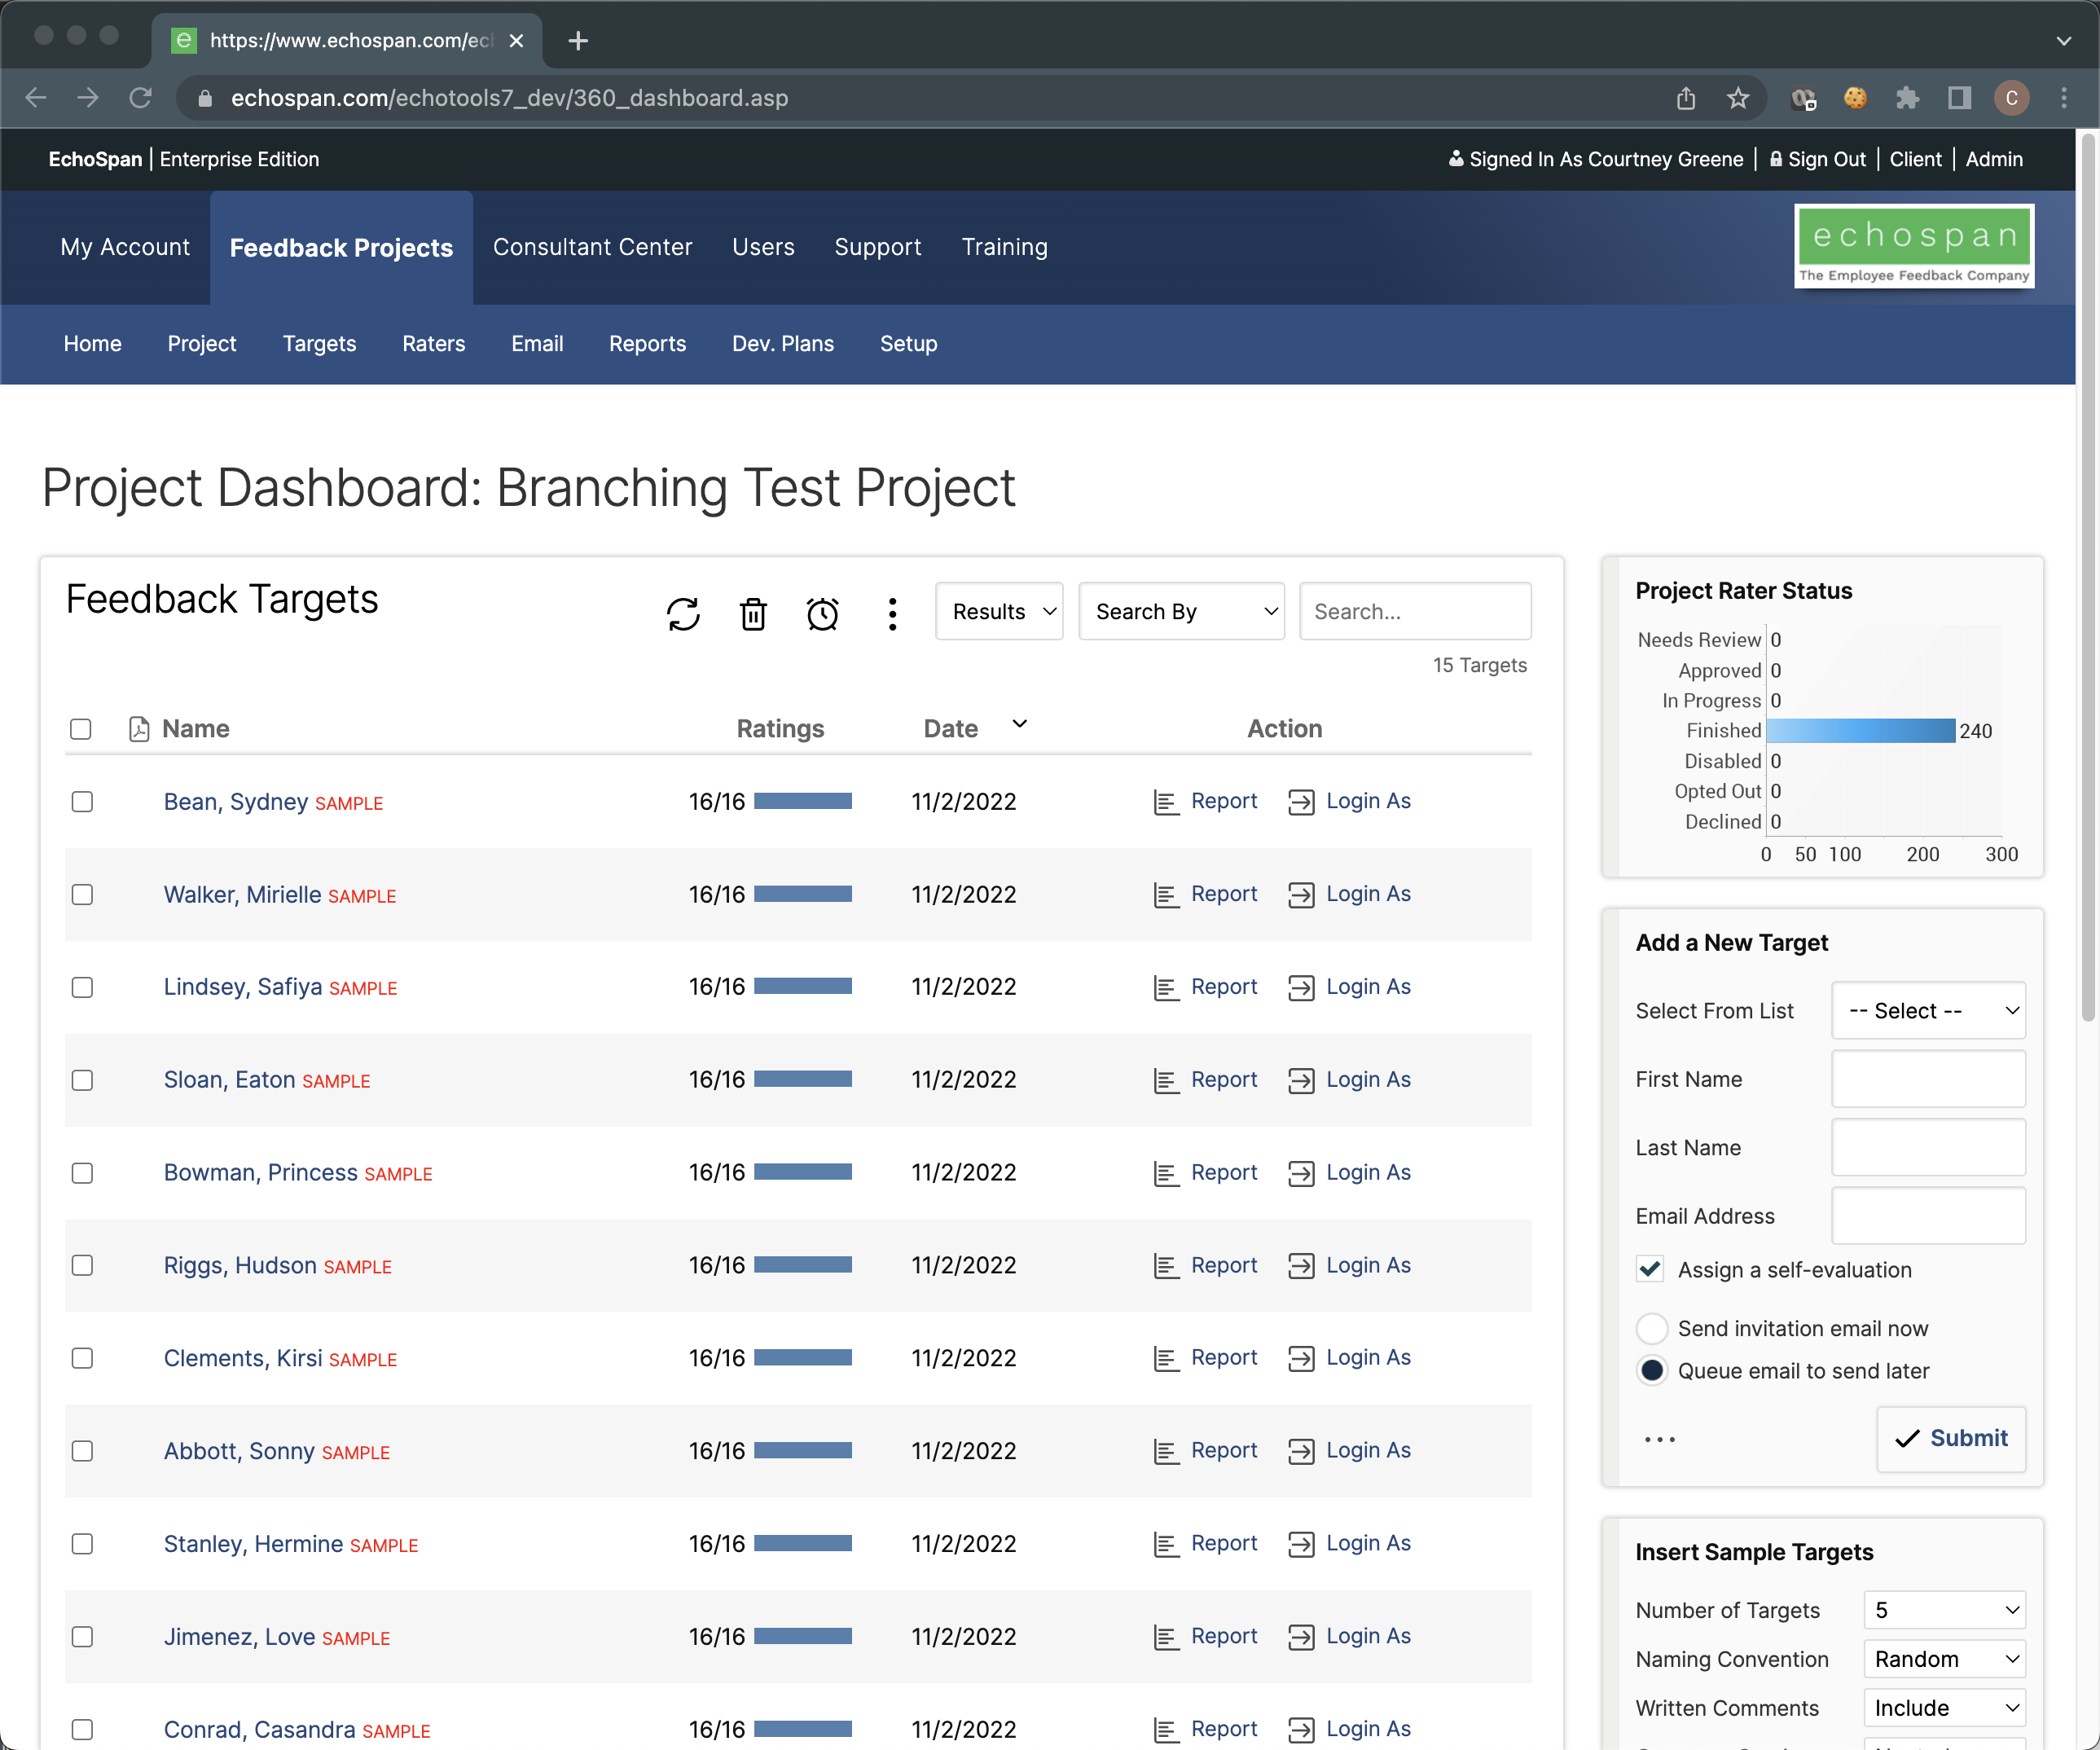Open the Naming Convention dropdown
Screen dimensions: 2100x1750
point(1944,1658)
